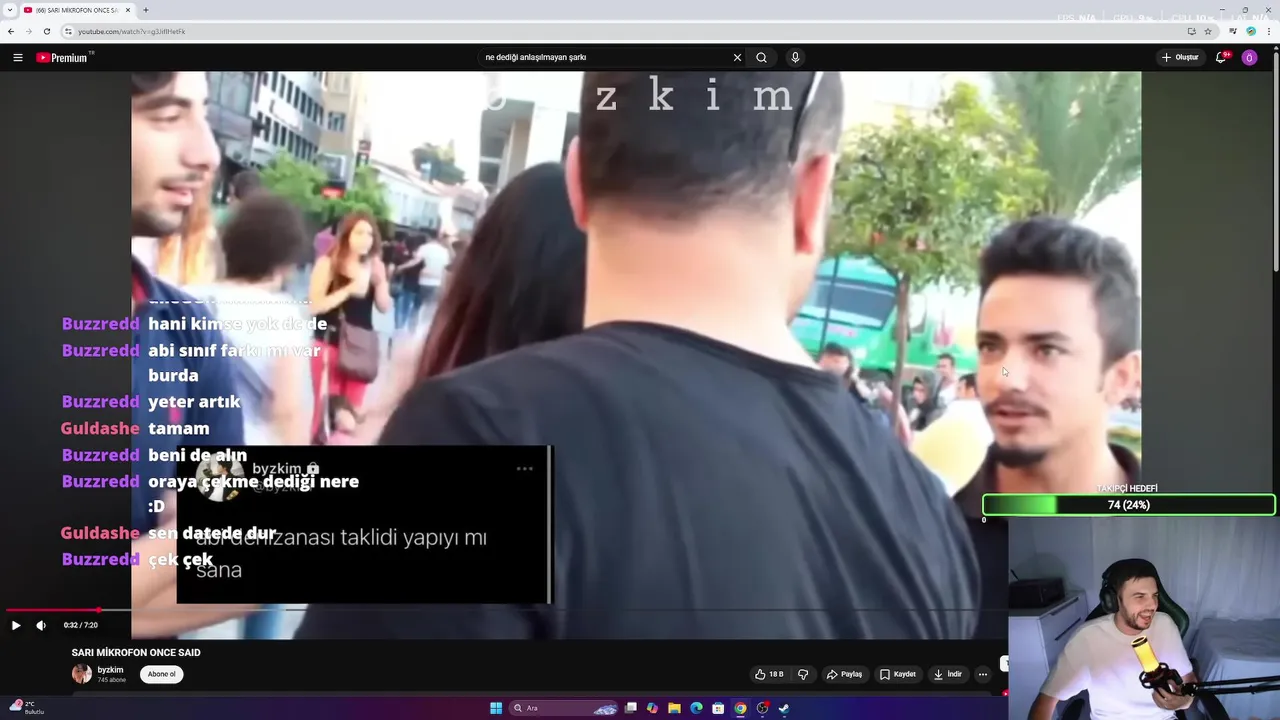Open the account avatar menu
The height and width of the screenshot is (720, 1280).
tap(1249, 58)
